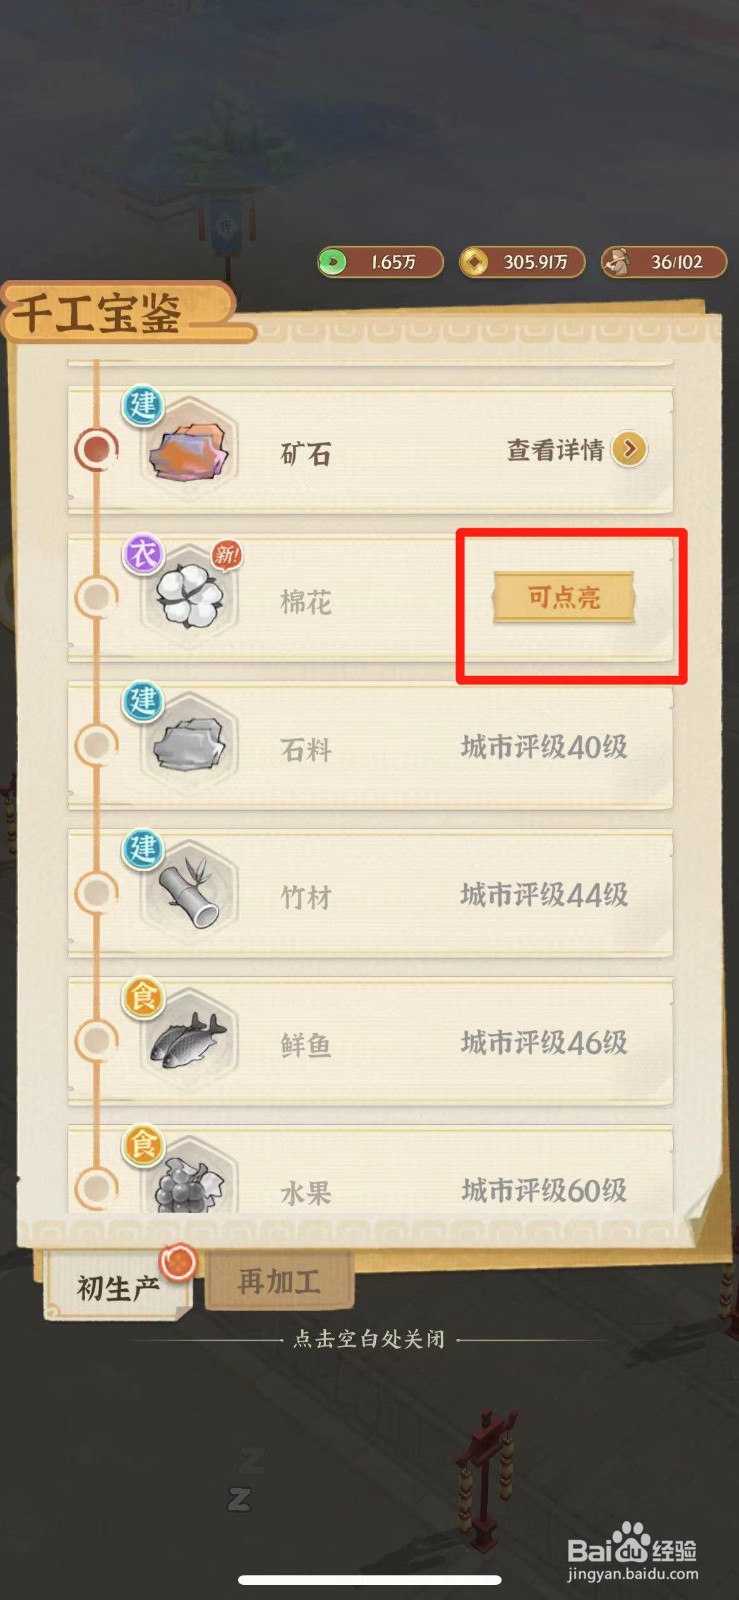Viewport: 739px width, 1600px height.
Task: Click 点击空白处关闭 text to close panel
Action: click(x=369, y=1339)
